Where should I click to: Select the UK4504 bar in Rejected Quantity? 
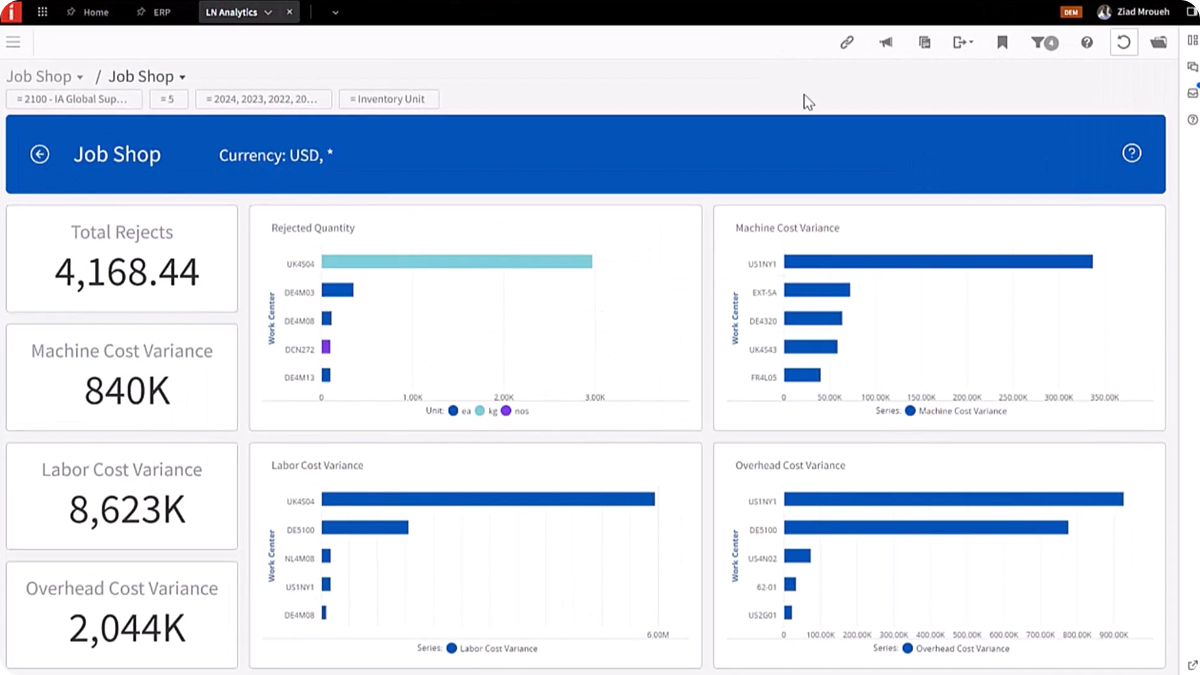point(457,262)
